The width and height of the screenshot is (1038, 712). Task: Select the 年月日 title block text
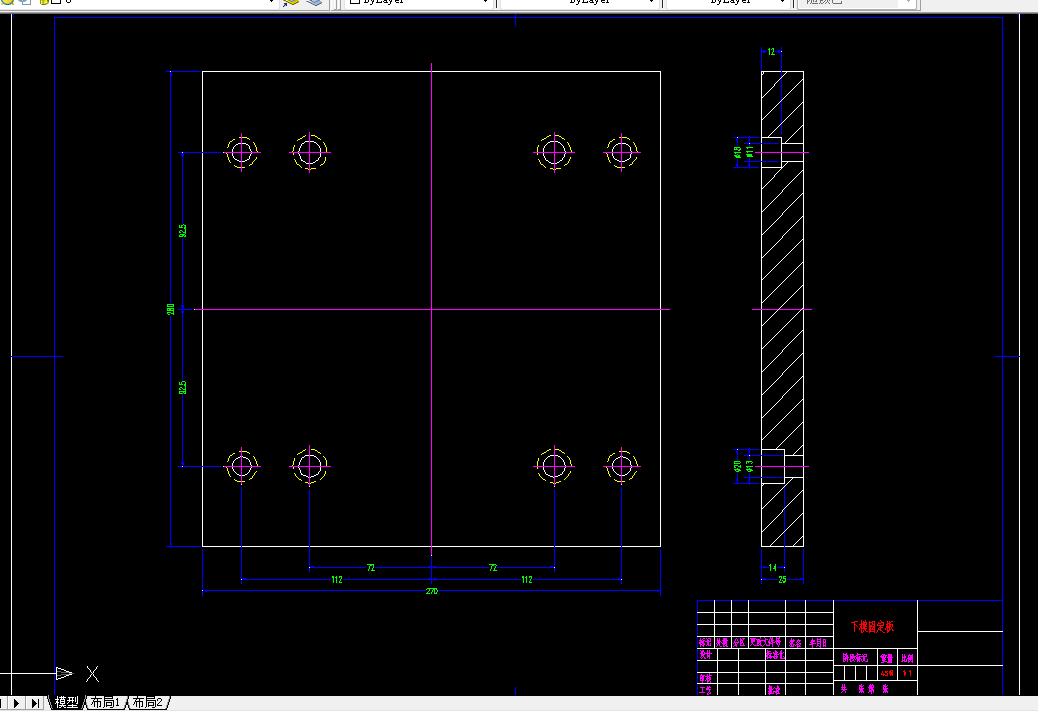click(818, 643)
